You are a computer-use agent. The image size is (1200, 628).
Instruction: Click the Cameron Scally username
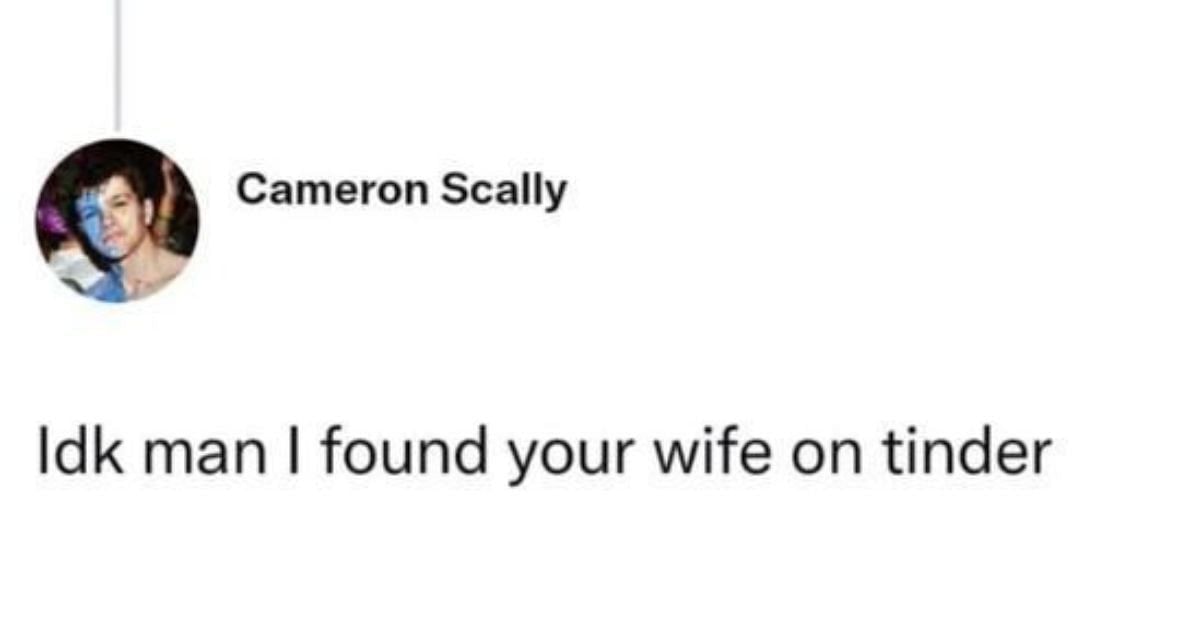point(402,189)
